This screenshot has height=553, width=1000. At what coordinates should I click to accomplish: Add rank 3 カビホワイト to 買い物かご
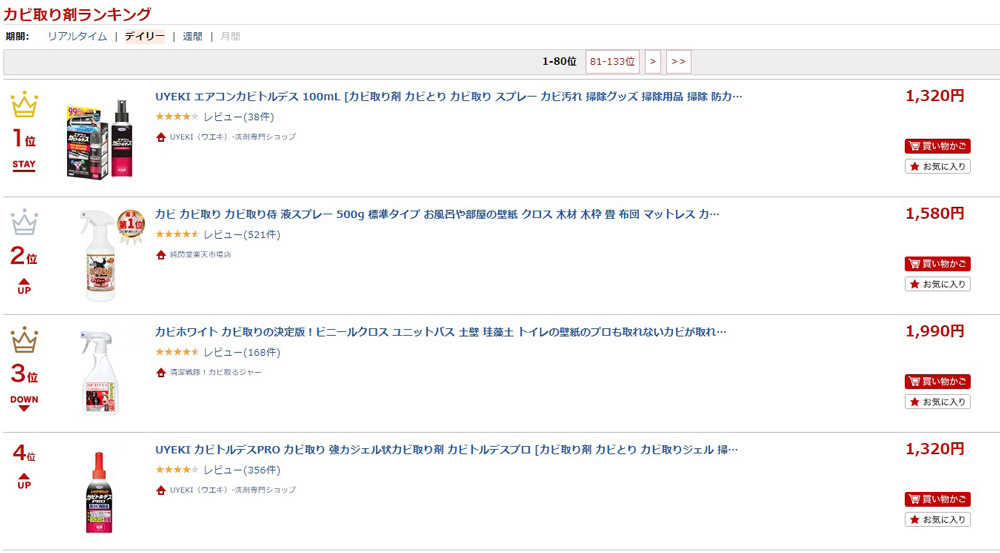[x=938, y=381]
